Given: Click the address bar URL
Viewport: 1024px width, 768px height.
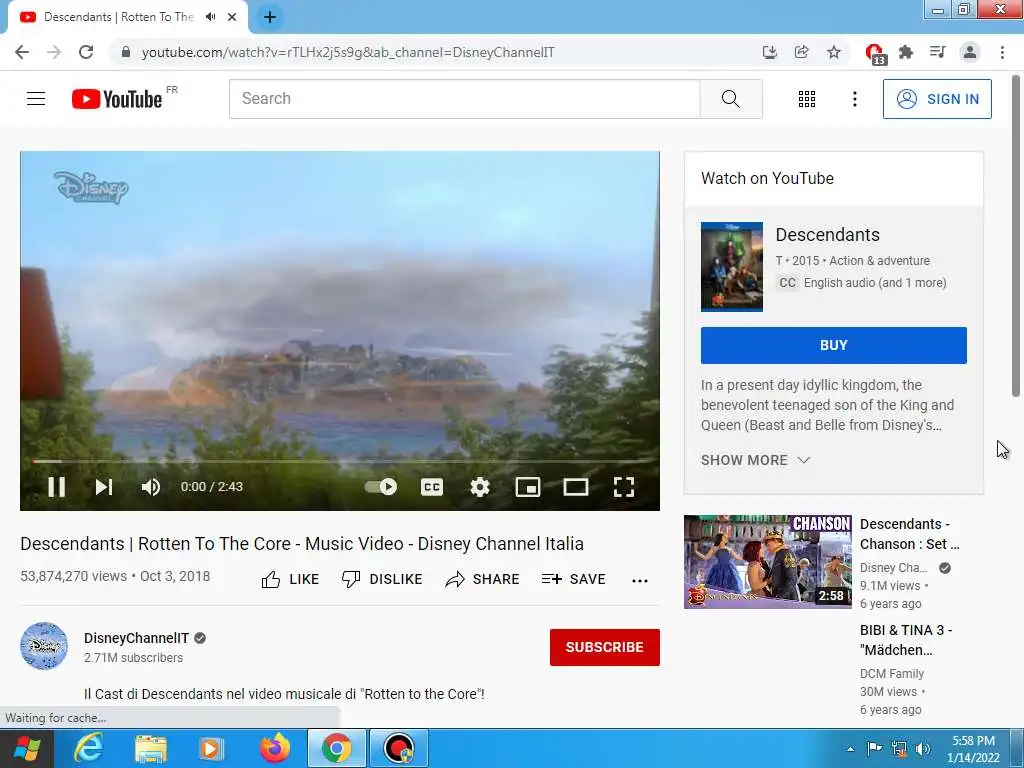Looking at the screenshot, I should (348, 52).
